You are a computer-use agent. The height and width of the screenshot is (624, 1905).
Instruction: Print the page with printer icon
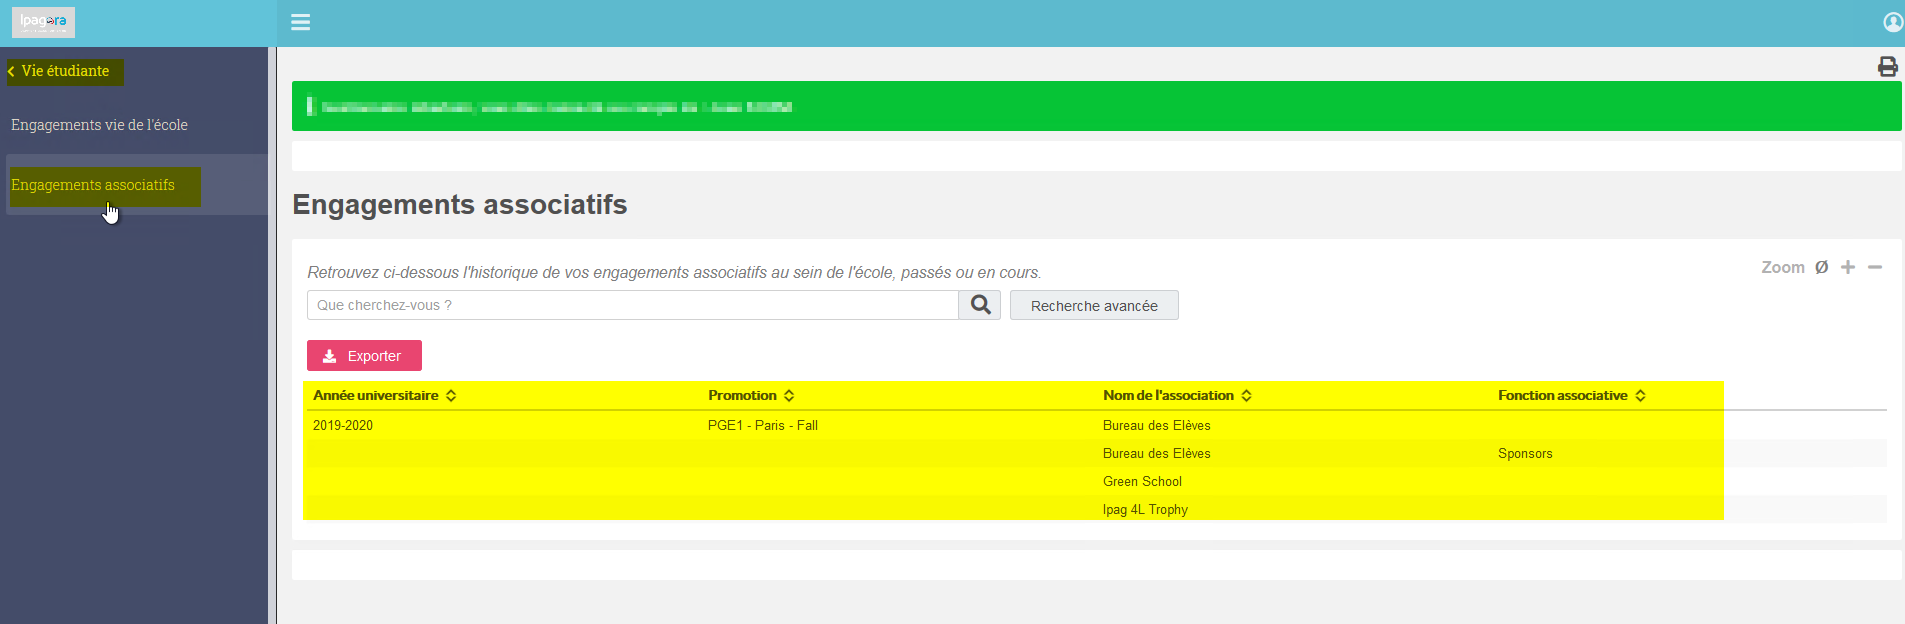1887,67
